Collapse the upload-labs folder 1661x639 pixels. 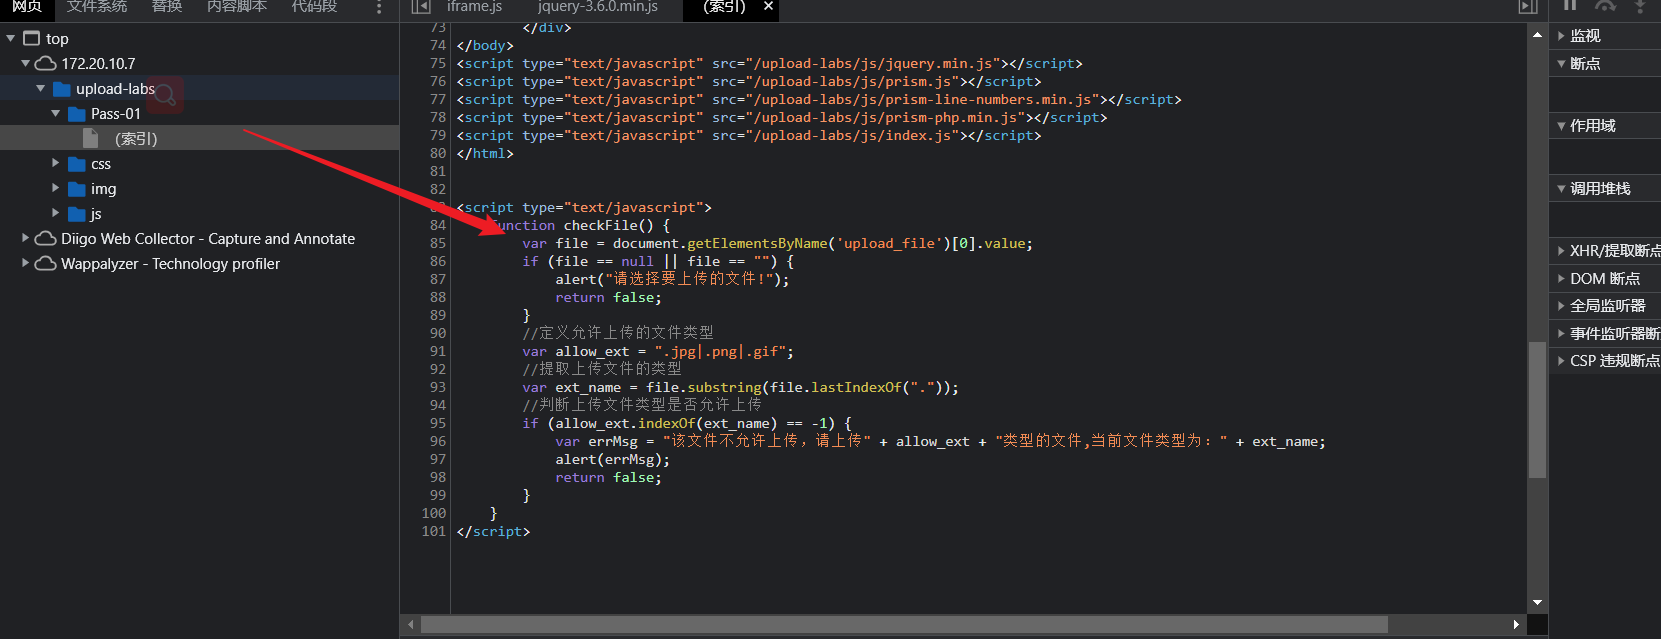(41, 89)
